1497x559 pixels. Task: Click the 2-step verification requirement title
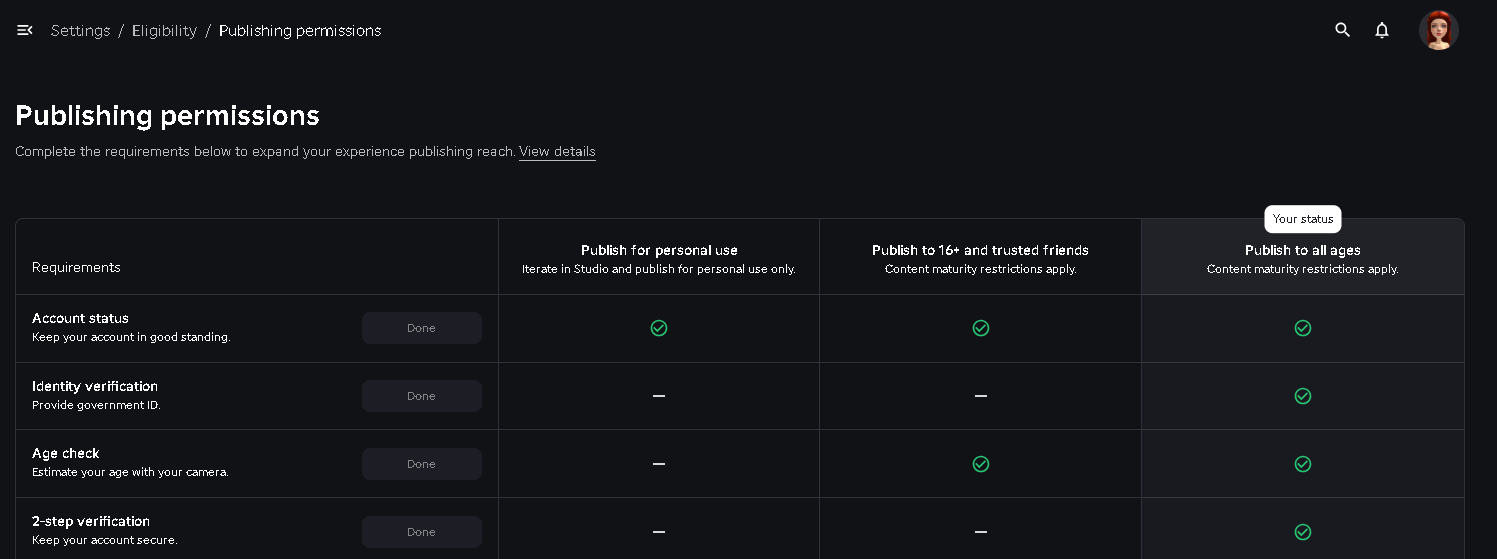(x=91, y=521)
